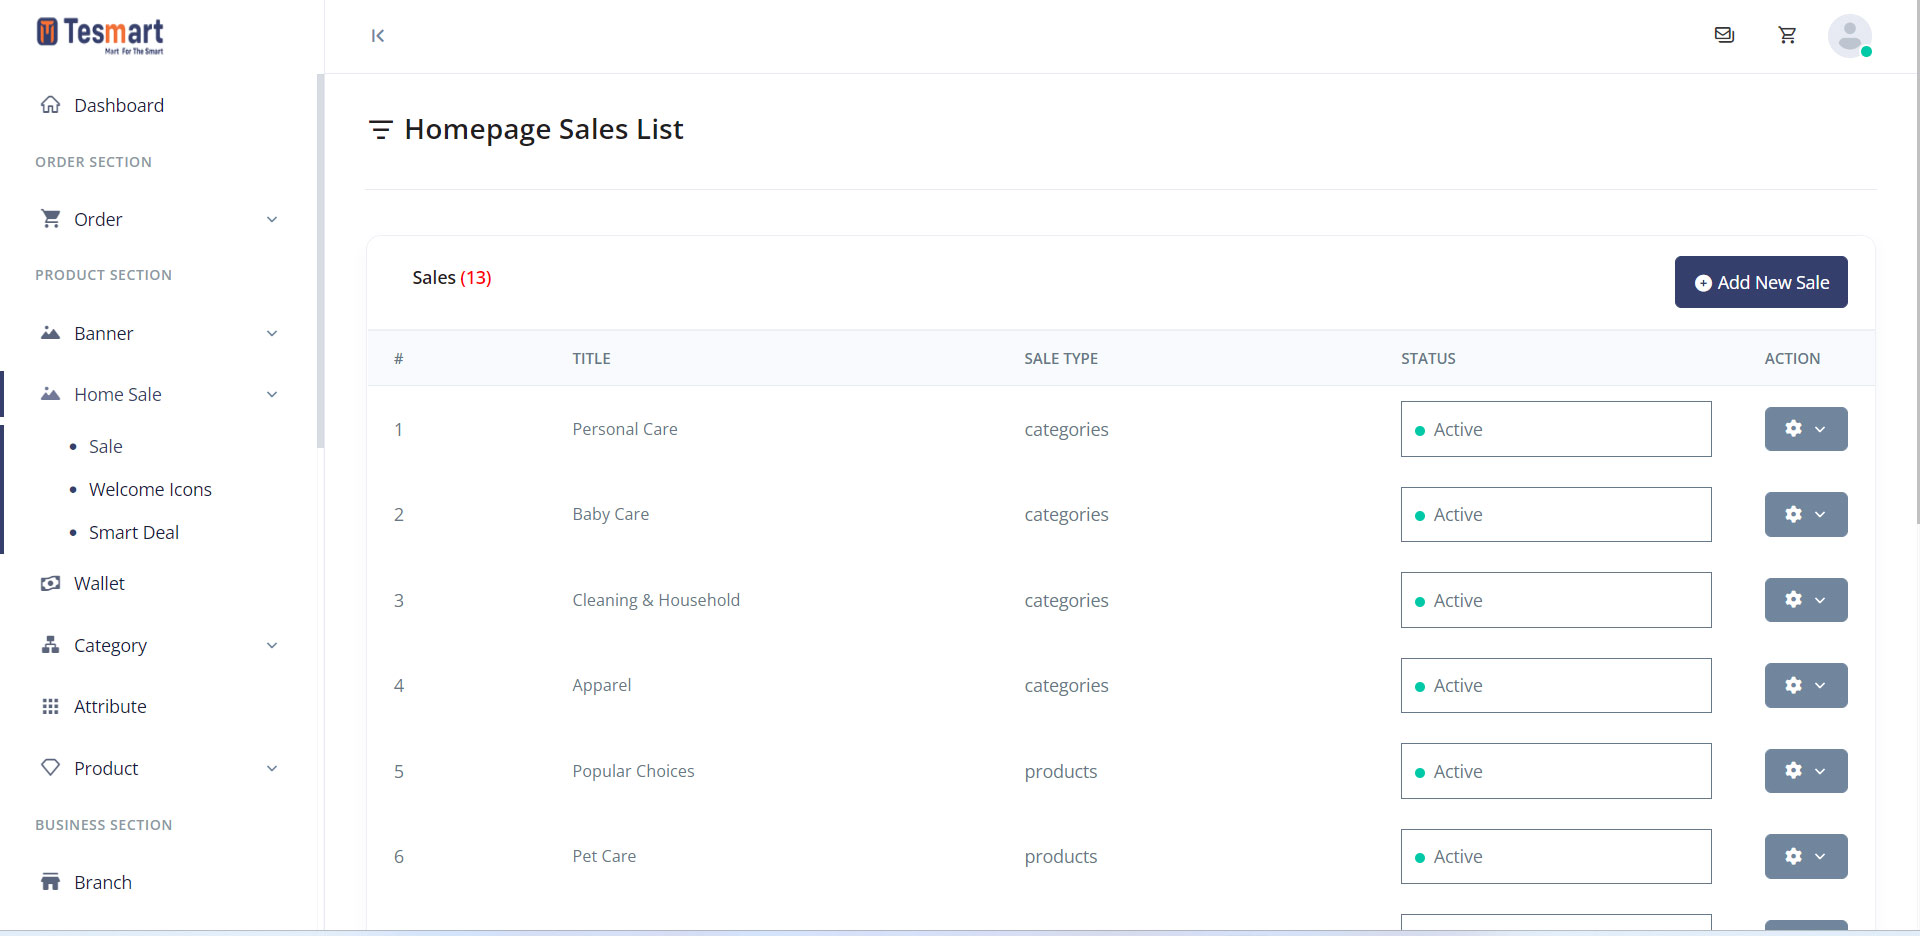Click the Active status box for Personal Care

(x=1556, y=429)
